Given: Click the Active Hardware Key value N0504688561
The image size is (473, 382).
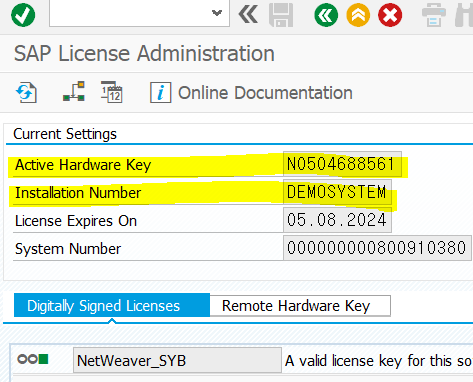Looking at the screenshot, I should click(342, 164).
